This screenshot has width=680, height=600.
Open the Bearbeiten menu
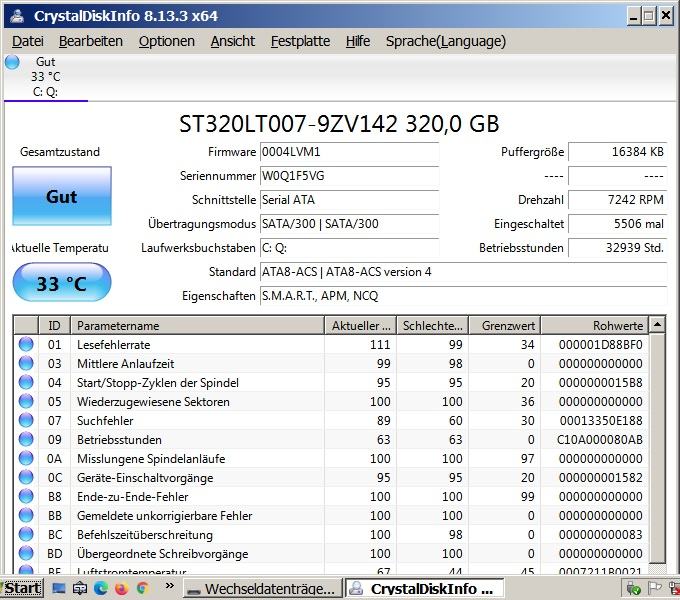click(x=91, y=41)
